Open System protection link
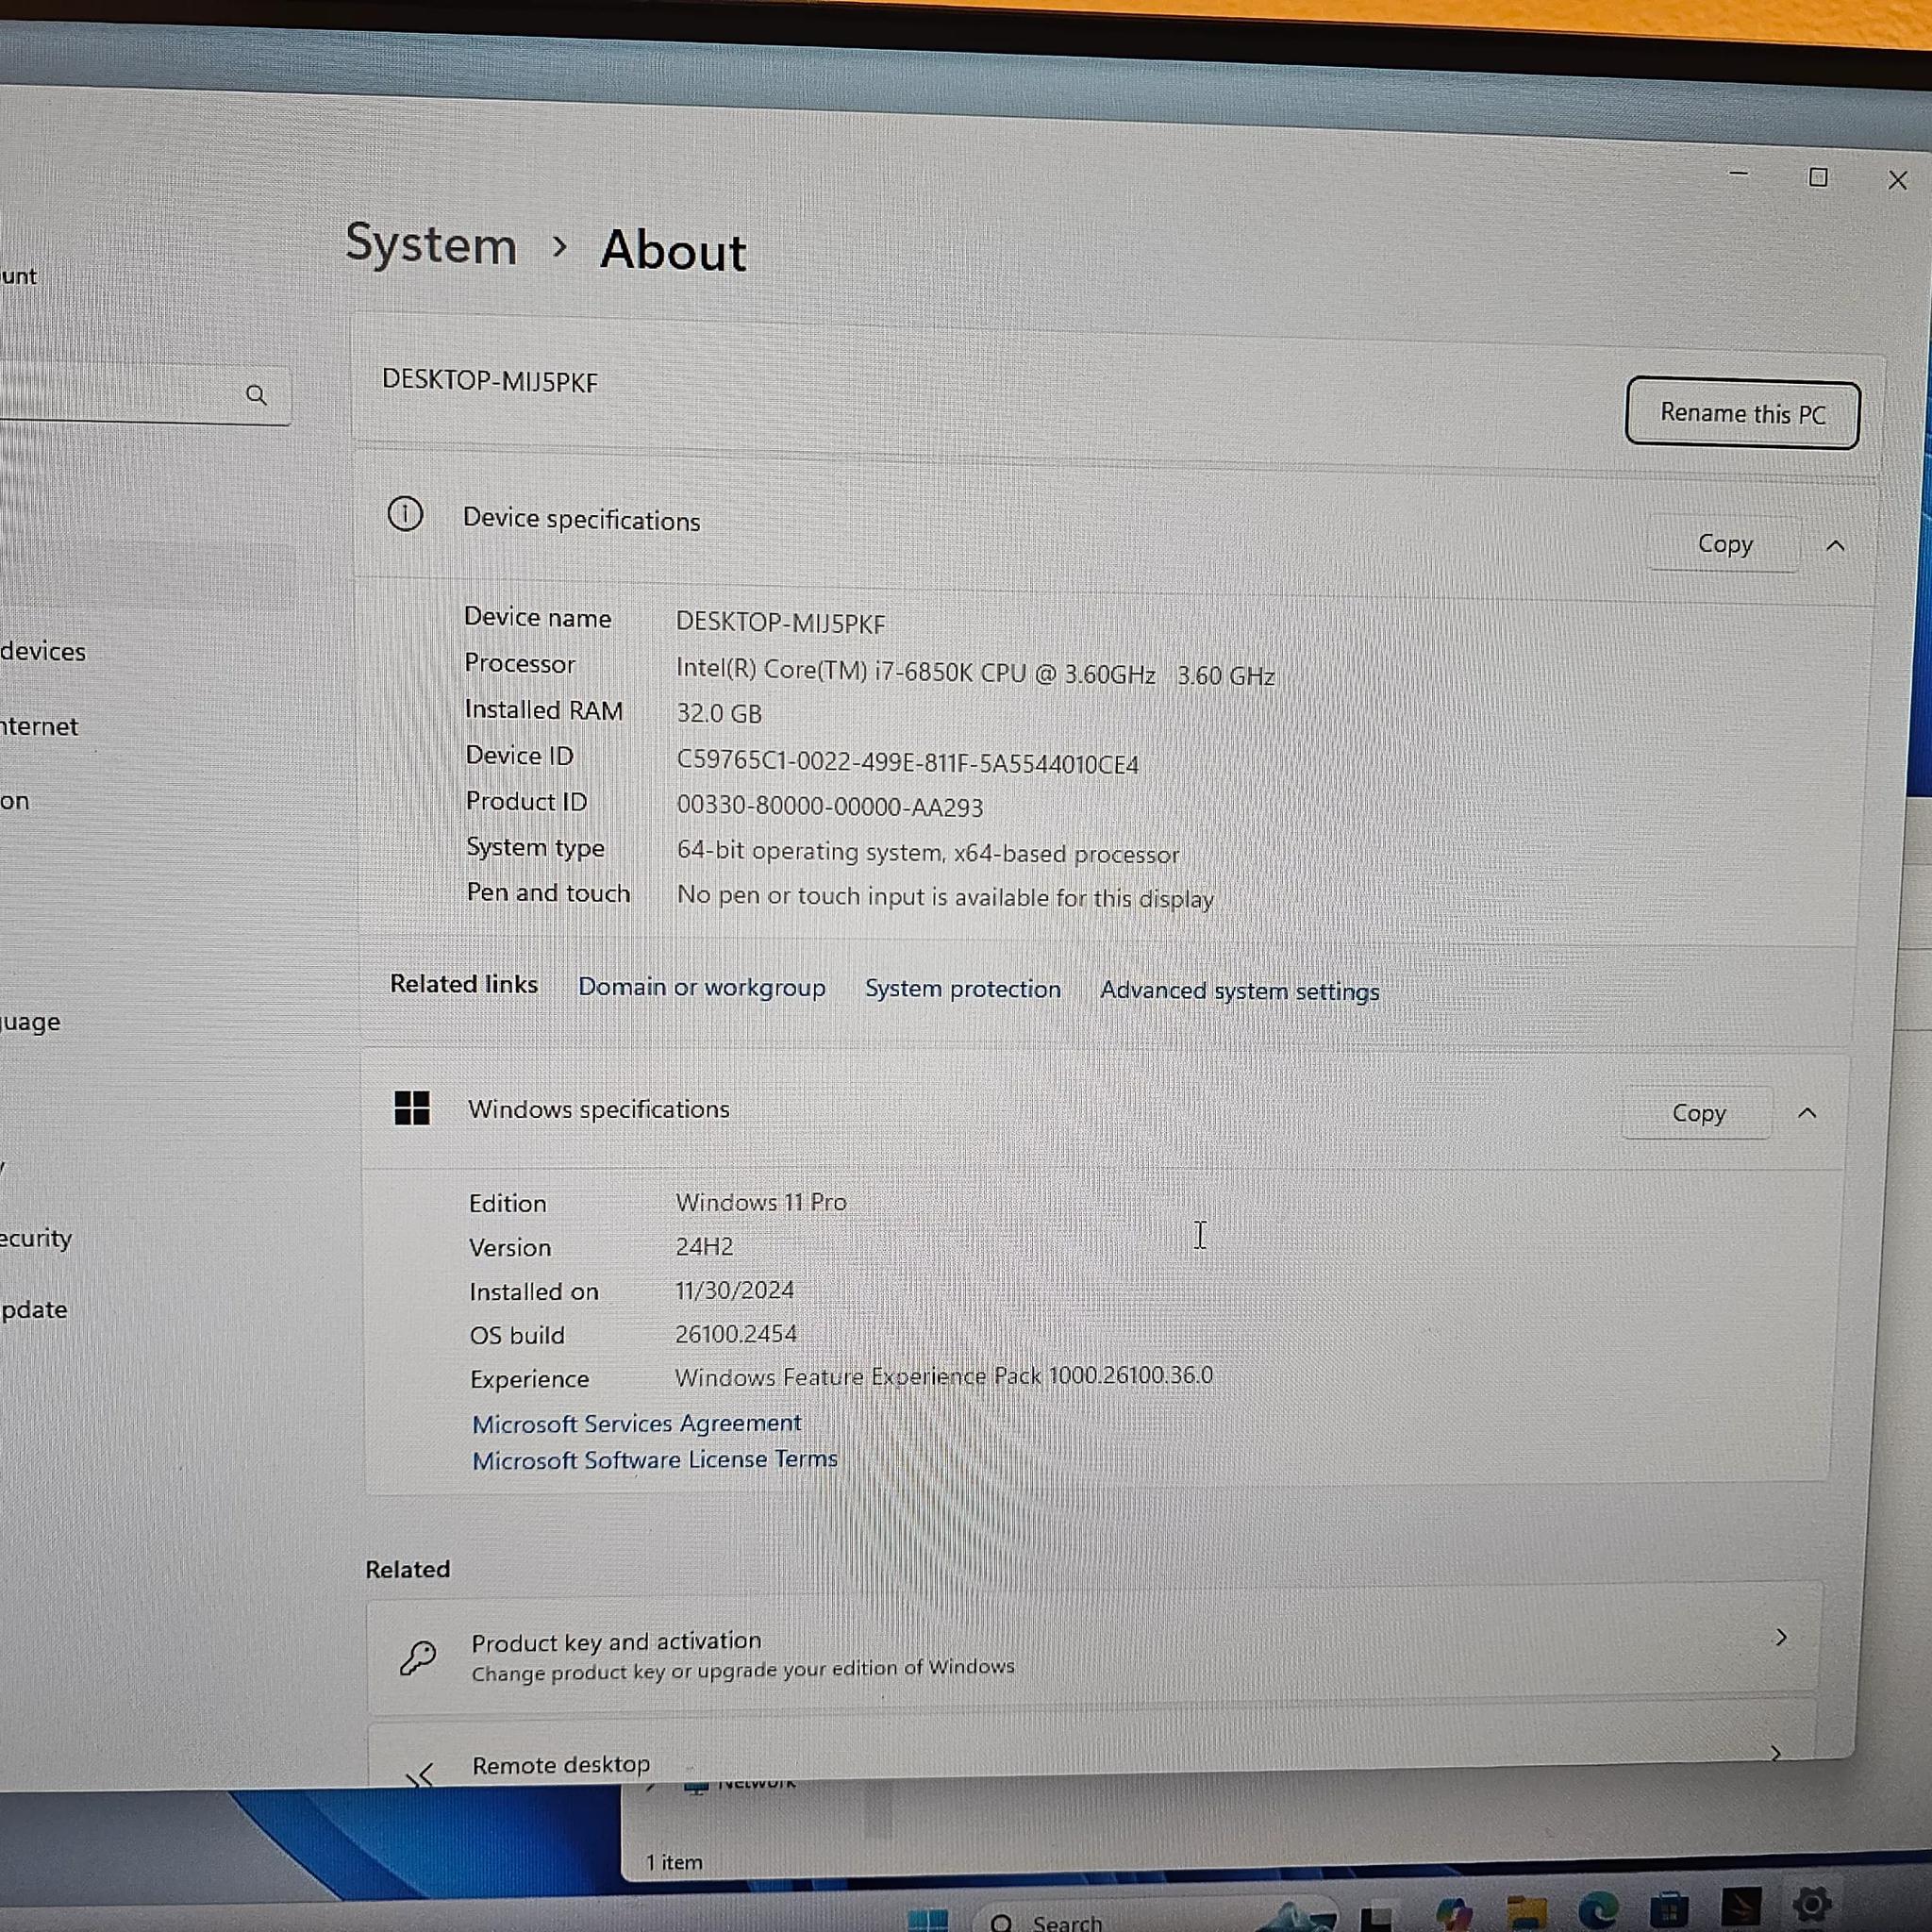 pos(962,989)
